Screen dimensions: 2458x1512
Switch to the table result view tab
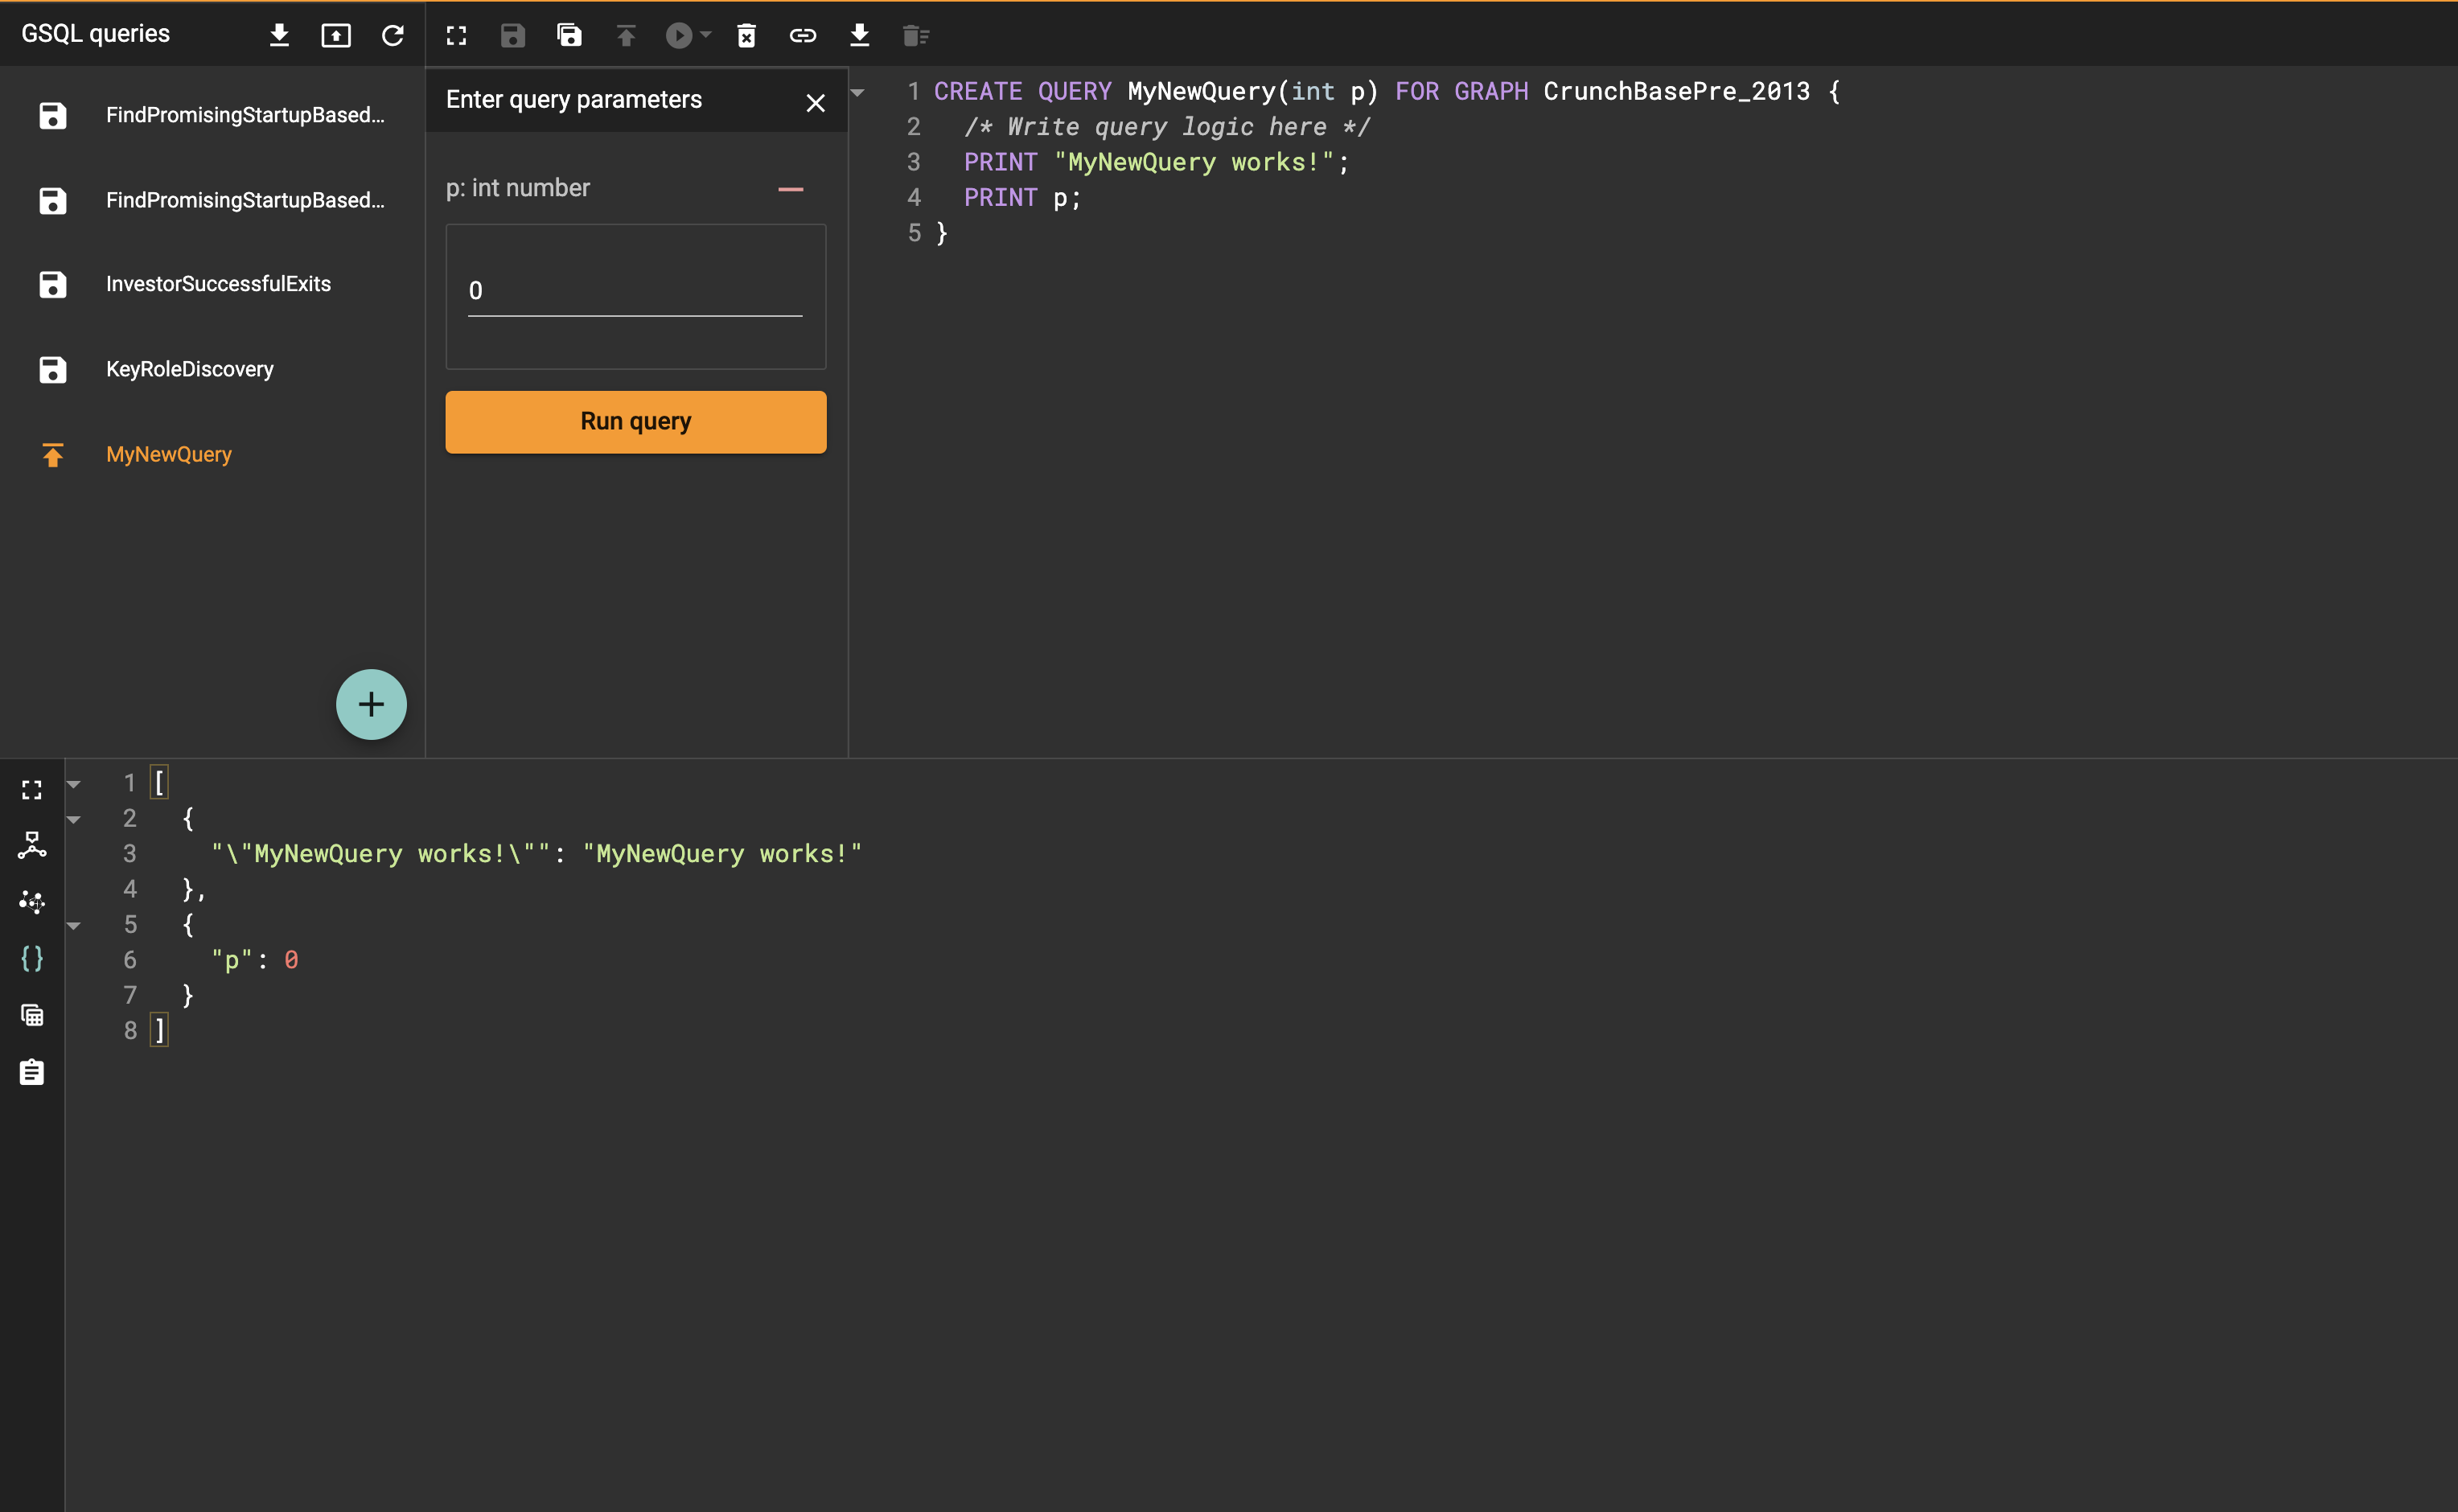(x=32, y=1015)
